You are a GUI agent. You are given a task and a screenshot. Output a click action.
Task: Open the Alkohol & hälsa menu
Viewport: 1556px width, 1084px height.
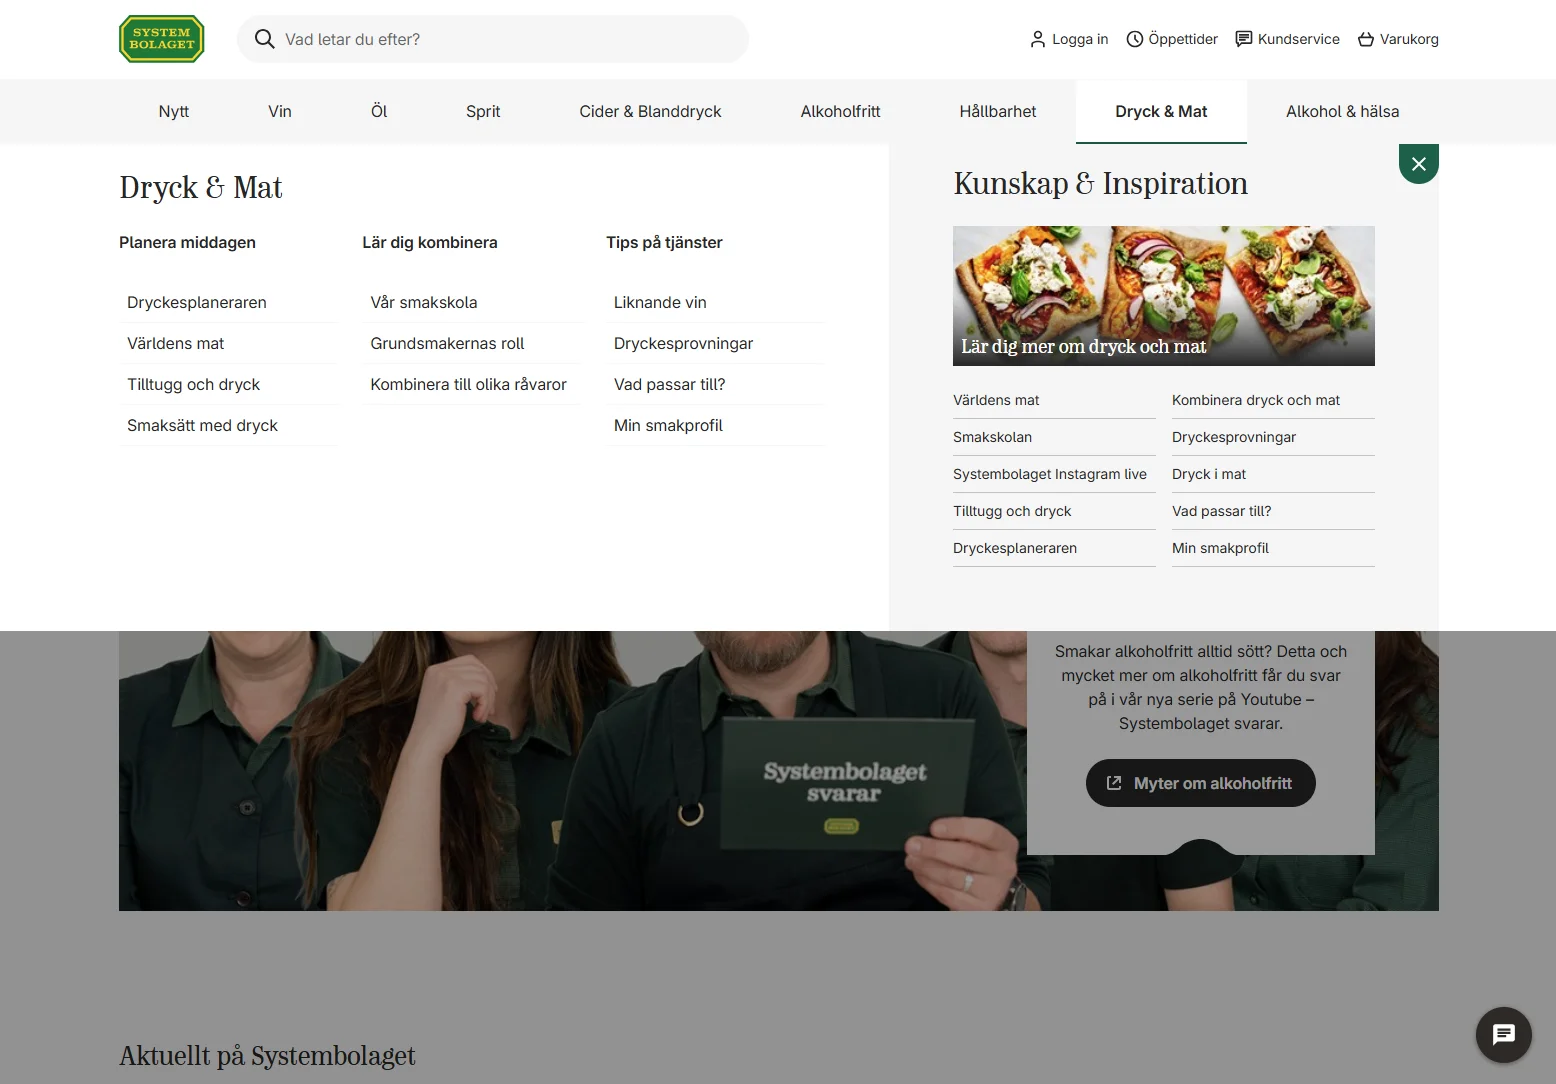1343,111
